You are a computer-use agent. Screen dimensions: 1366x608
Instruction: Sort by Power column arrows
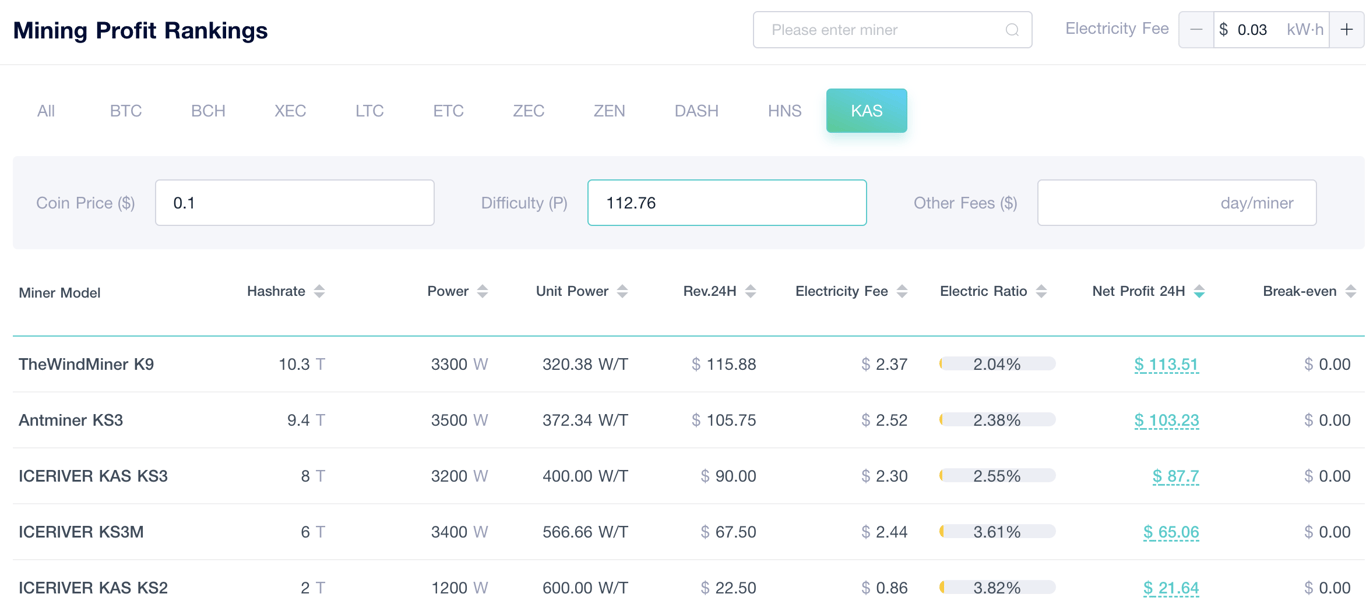(482, 291)
